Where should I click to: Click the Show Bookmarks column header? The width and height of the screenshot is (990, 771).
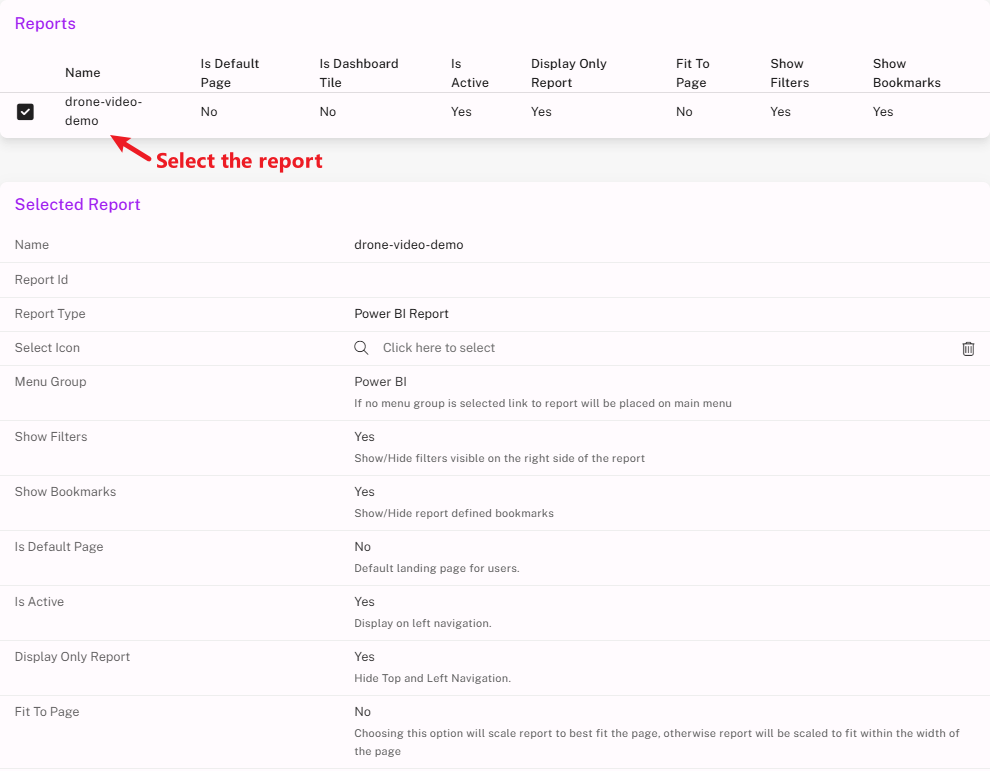coord(906,73)
